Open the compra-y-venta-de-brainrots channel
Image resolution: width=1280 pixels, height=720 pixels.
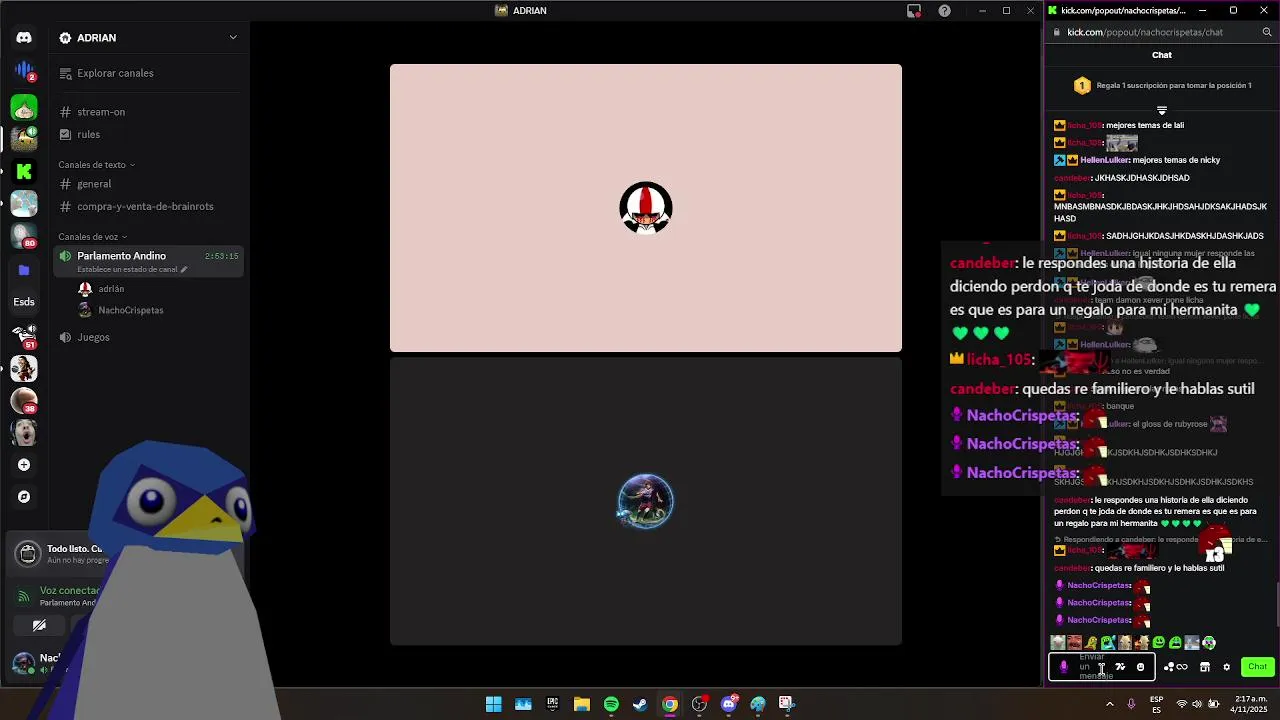coord(147,206)
